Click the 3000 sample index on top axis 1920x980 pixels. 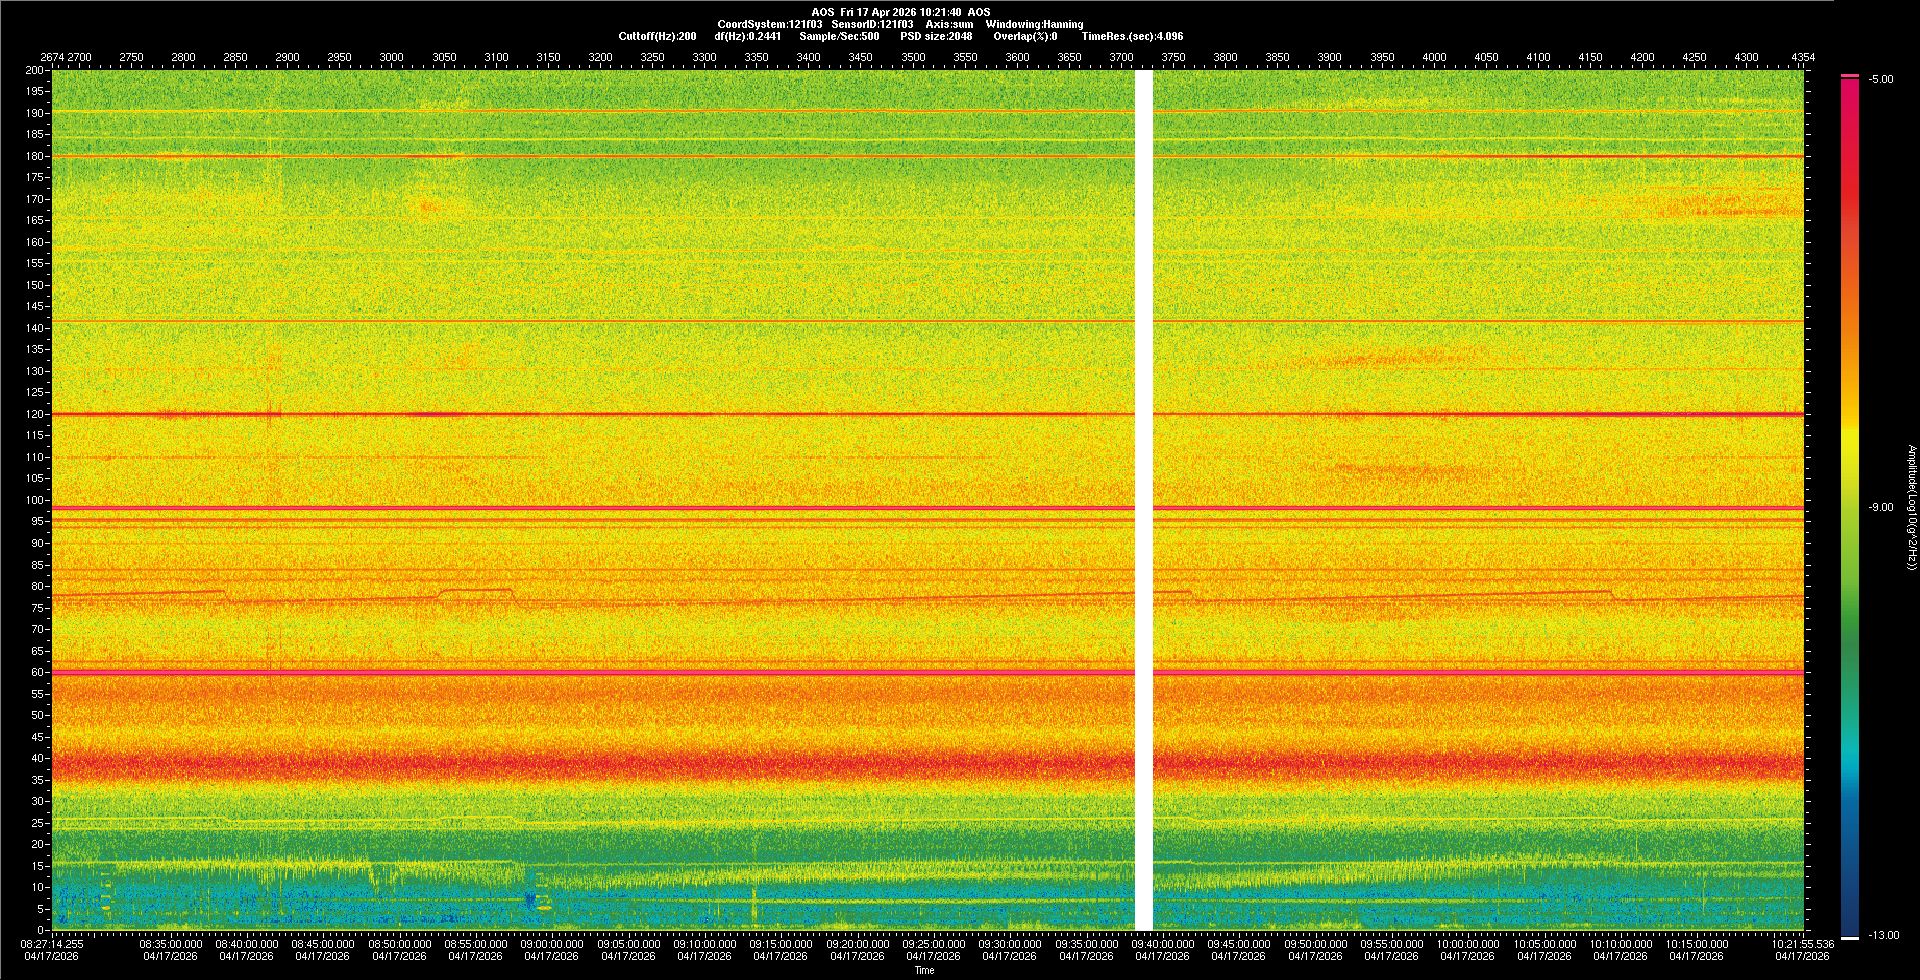[391, 57]
